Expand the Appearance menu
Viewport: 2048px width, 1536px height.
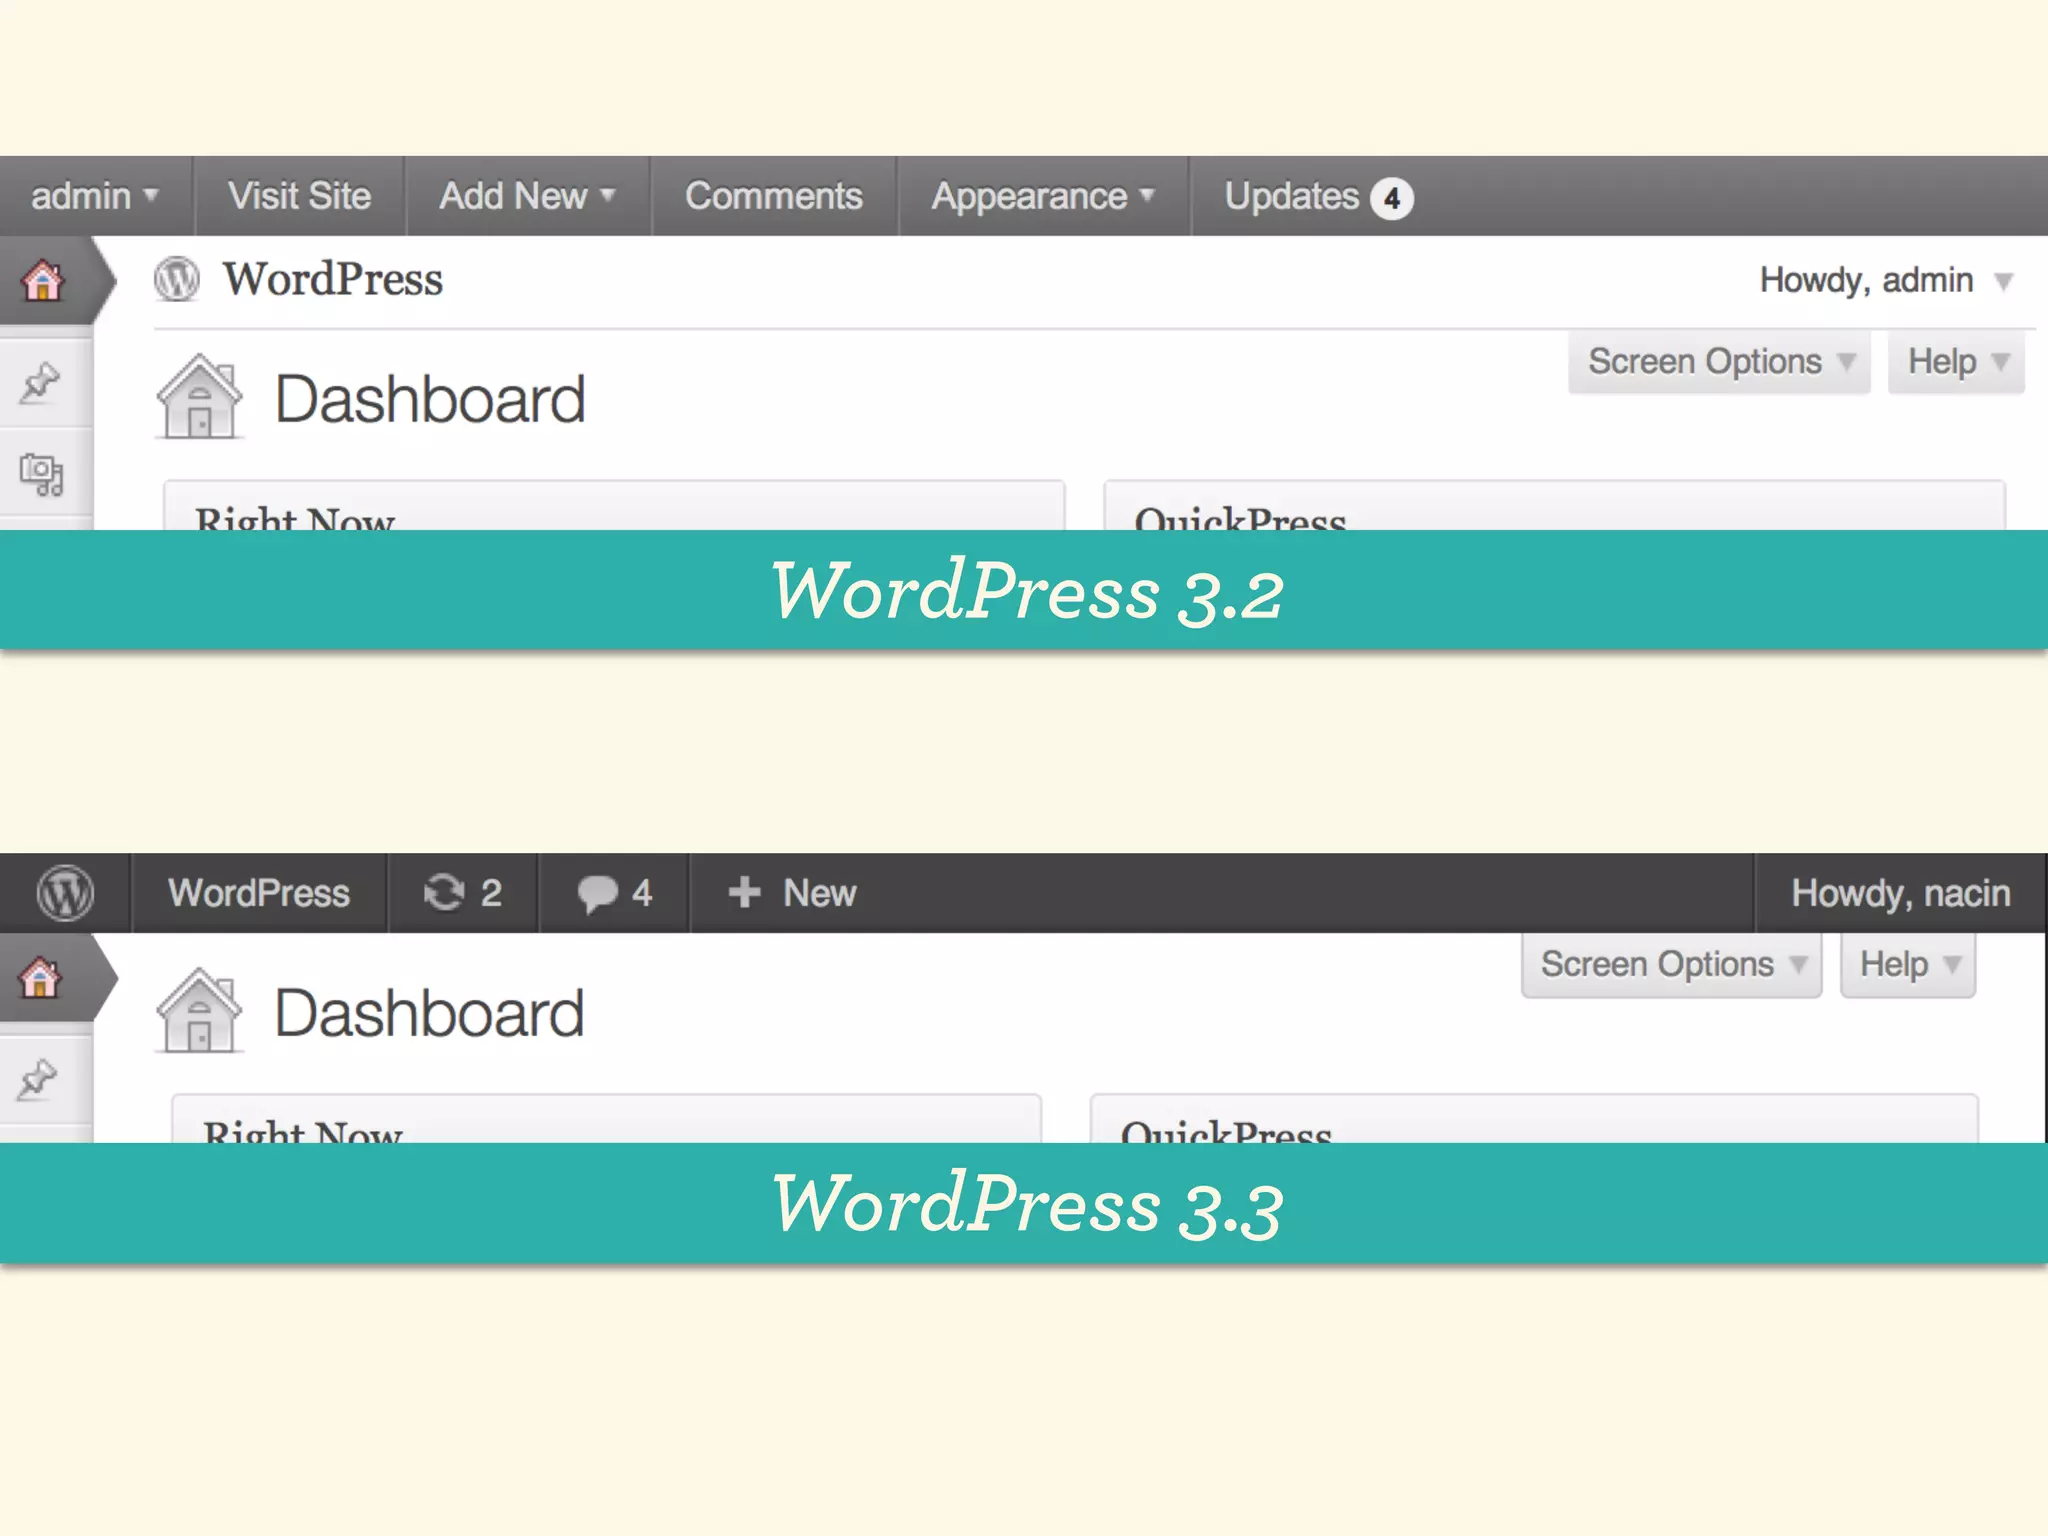coord(1043,196)
